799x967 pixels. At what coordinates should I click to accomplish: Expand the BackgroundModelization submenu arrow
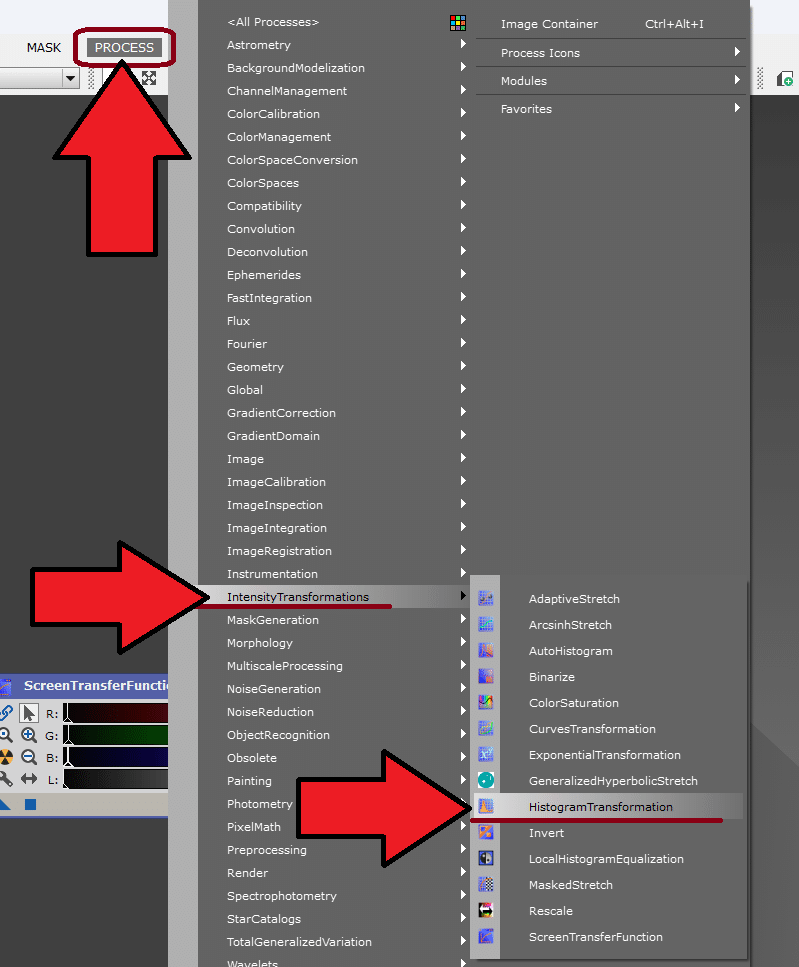click(x=463, y=67)
